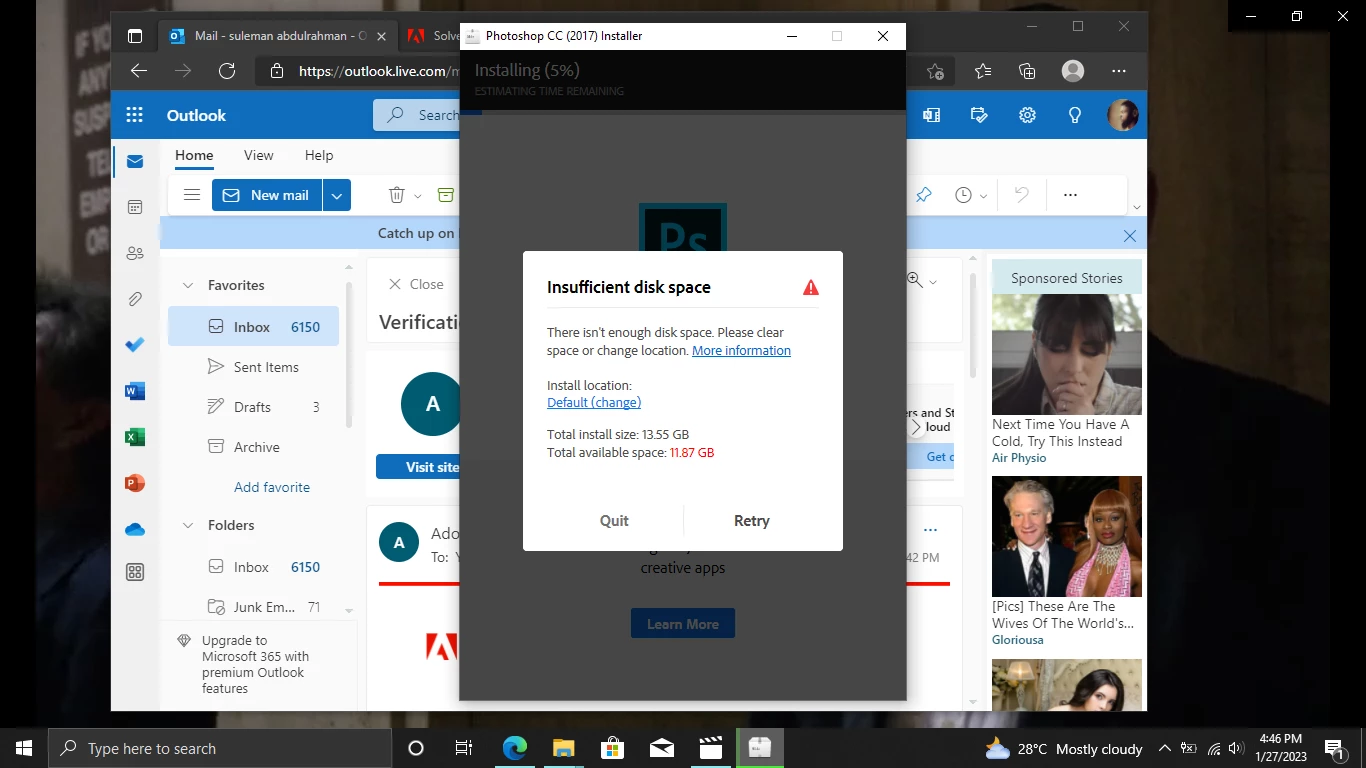Open the Files paperclip icon in sidebar
The width and height of the screenshot is (1366, 768).
(135, 299)
